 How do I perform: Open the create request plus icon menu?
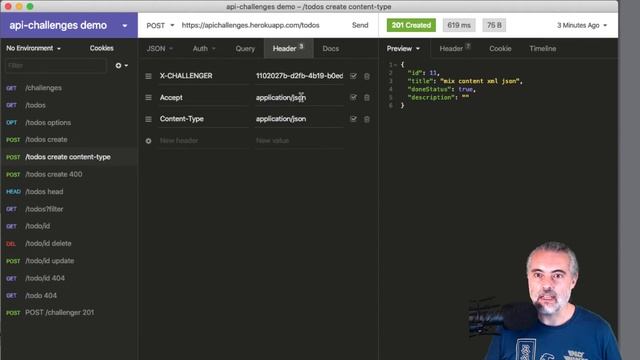[121, 65]
